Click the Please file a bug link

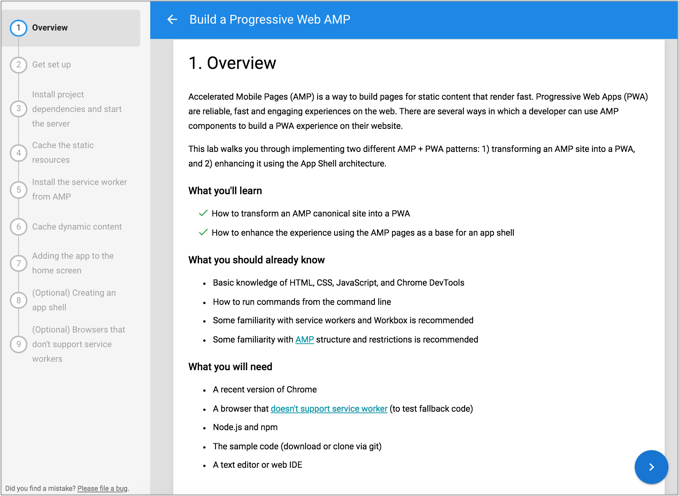point(103,488)
